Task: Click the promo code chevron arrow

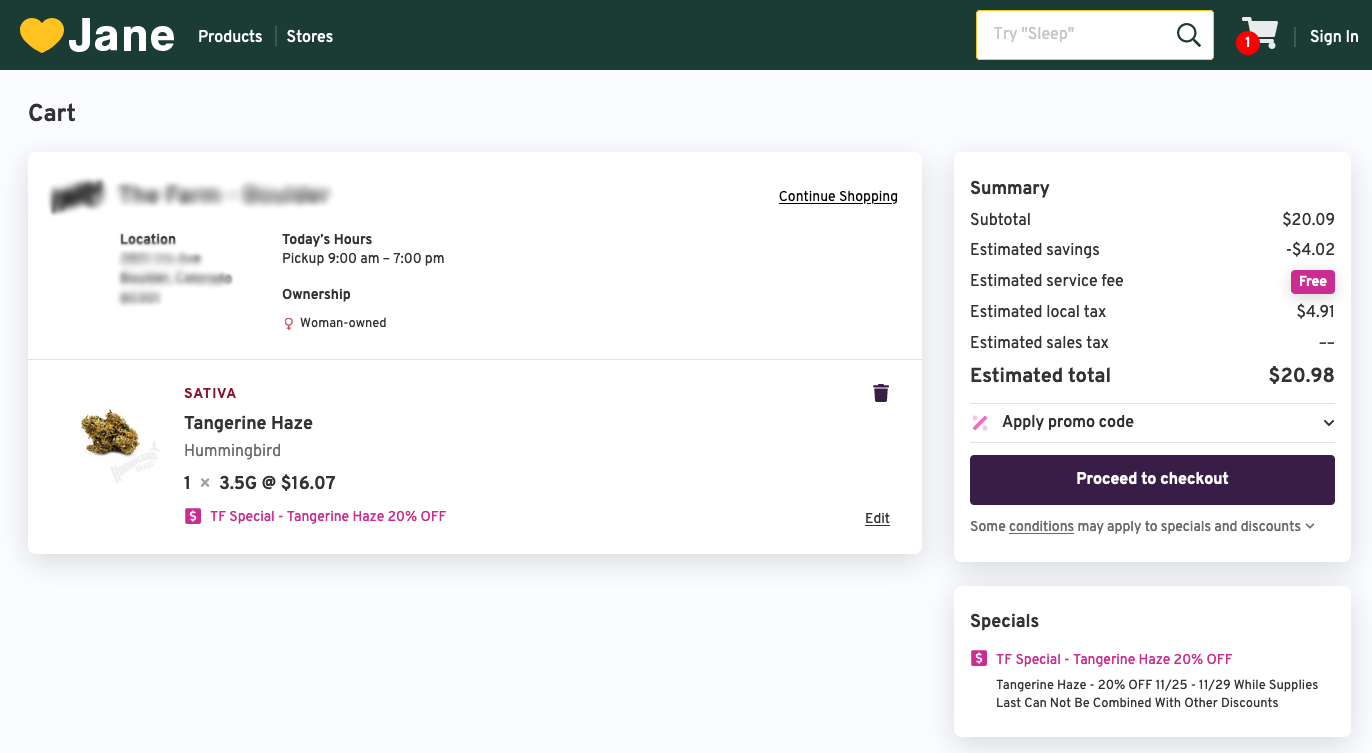Action: 1328,423
